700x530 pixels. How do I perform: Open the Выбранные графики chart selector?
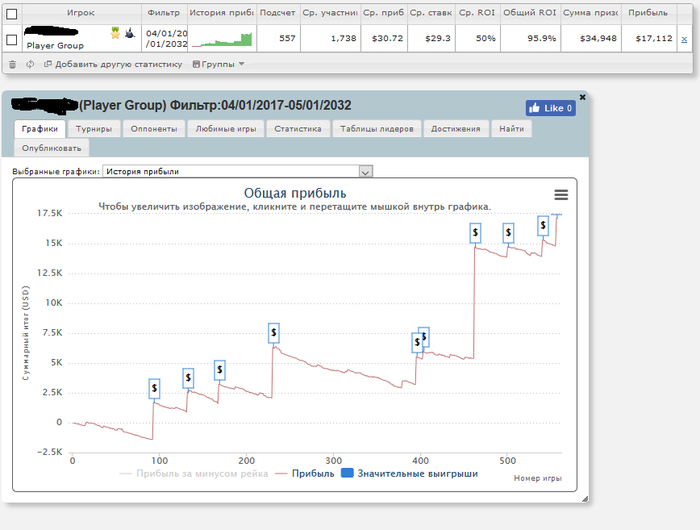[237, 171]
